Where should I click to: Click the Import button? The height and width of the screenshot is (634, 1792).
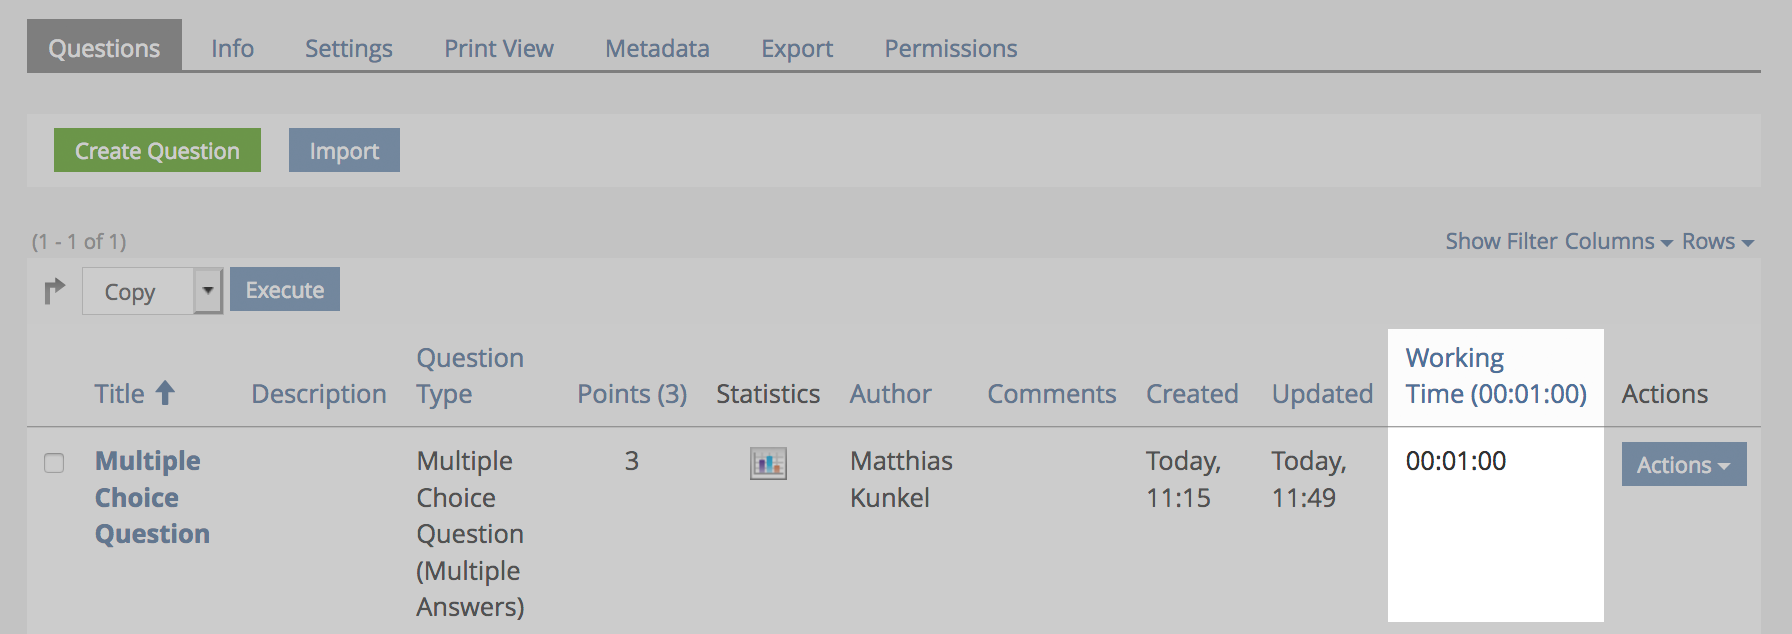[344, 150]
